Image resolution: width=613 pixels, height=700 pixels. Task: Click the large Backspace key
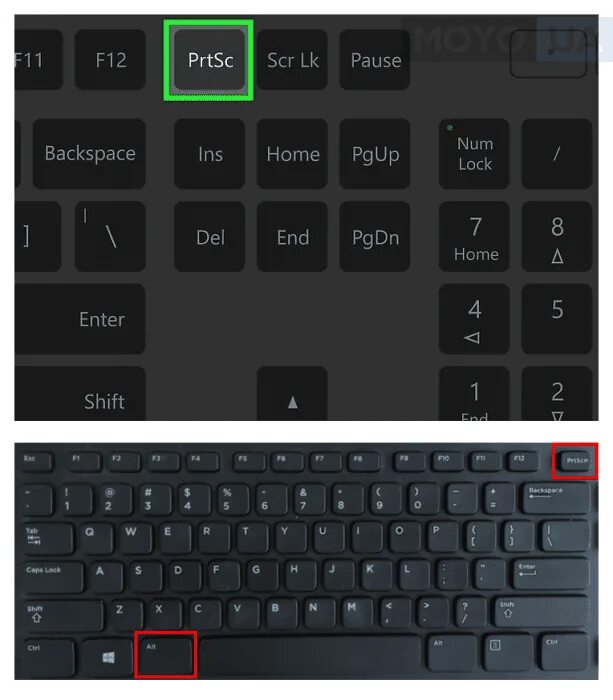89,154
